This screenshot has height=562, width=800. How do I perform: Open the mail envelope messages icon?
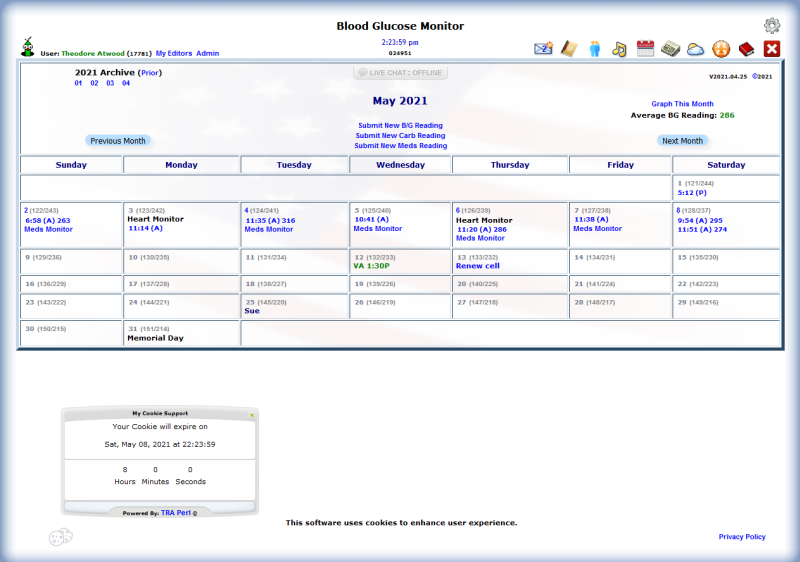point(543,48)
